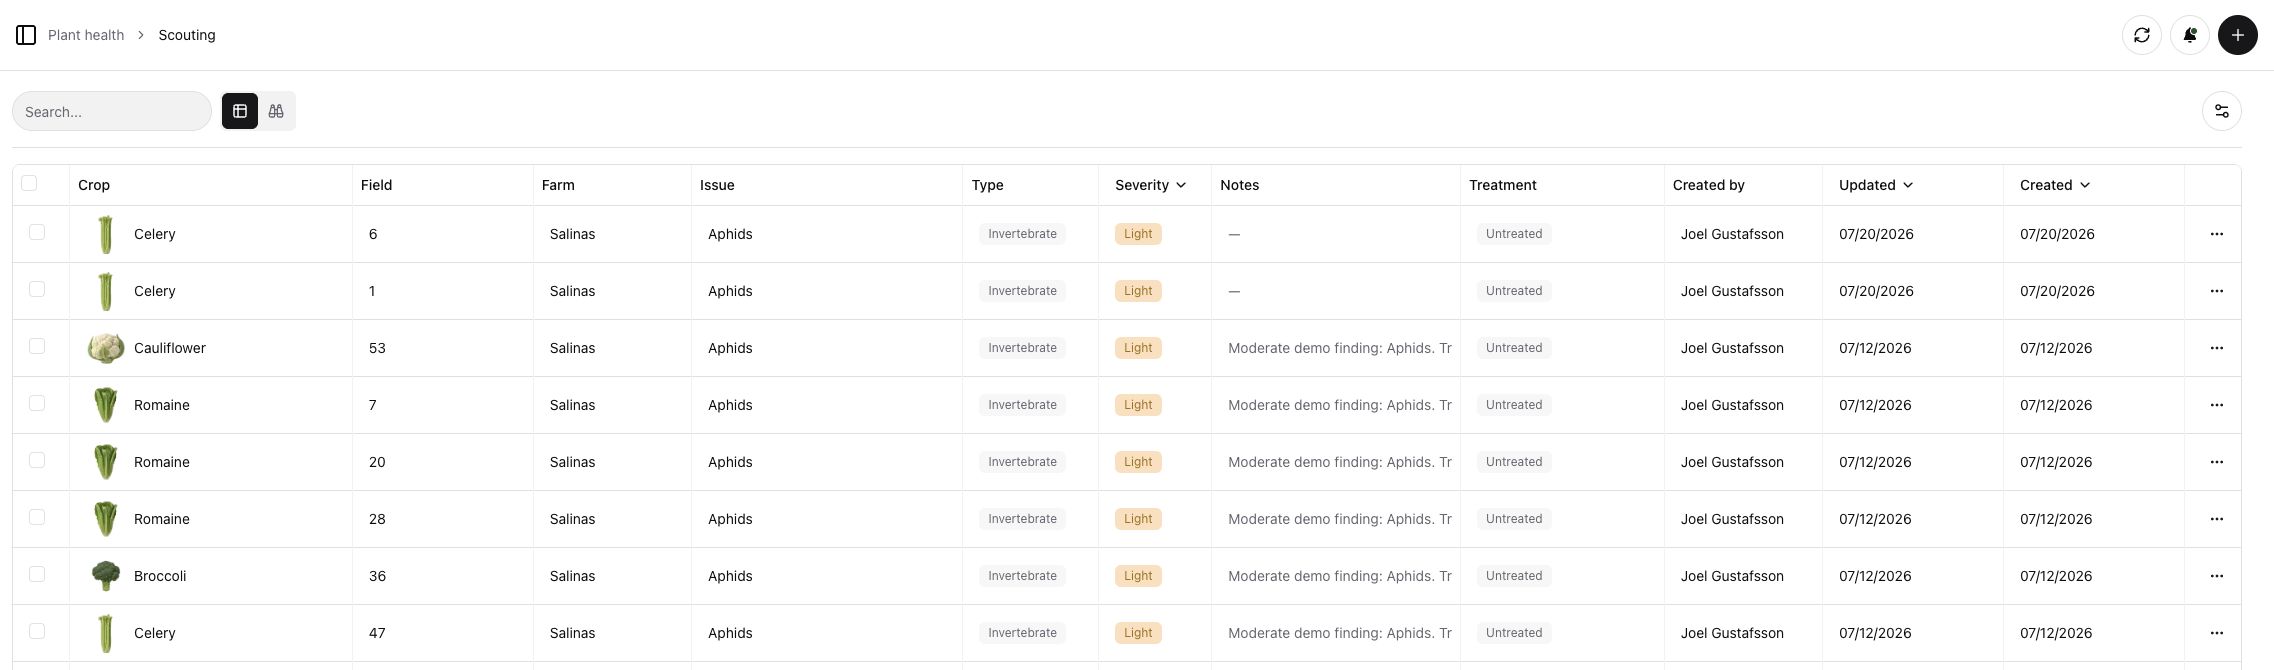The height and width of the screenshot is (670, 2274).
Task: Check the Broccoli field 36 row
Action: pyautogui.click(x=37, y=574)
